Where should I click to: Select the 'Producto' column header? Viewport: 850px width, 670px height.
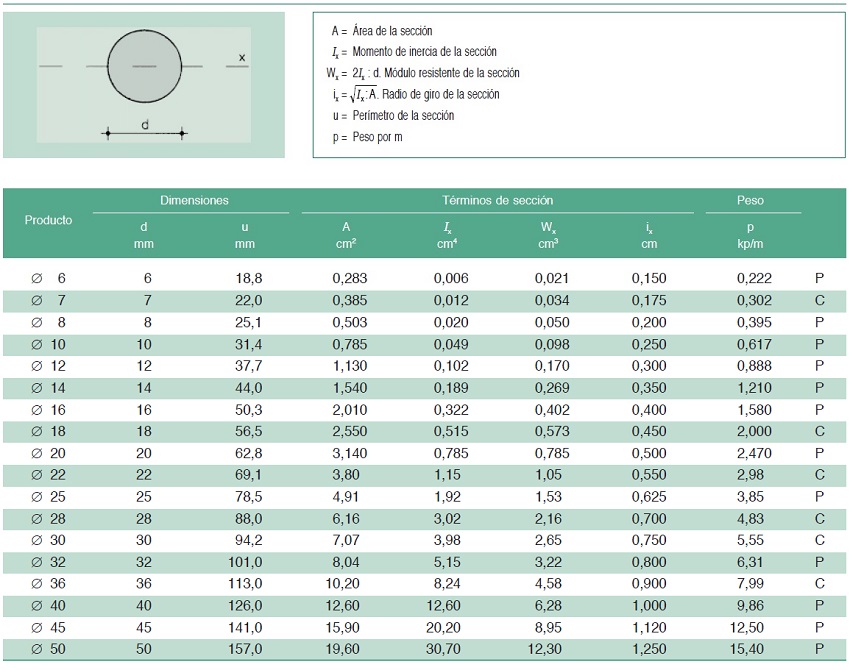[48, 220]
